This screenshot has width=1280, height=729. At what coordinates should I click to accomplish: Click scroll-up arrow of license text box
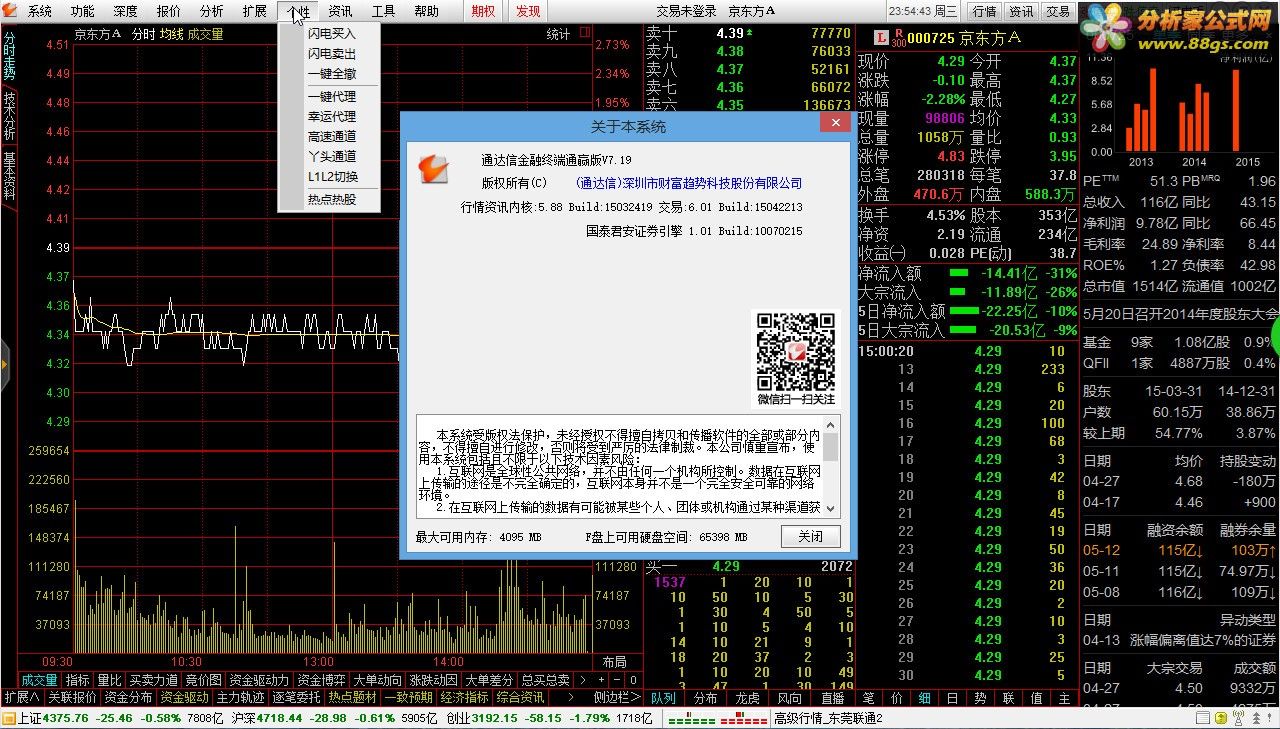(x=832, y=425)
